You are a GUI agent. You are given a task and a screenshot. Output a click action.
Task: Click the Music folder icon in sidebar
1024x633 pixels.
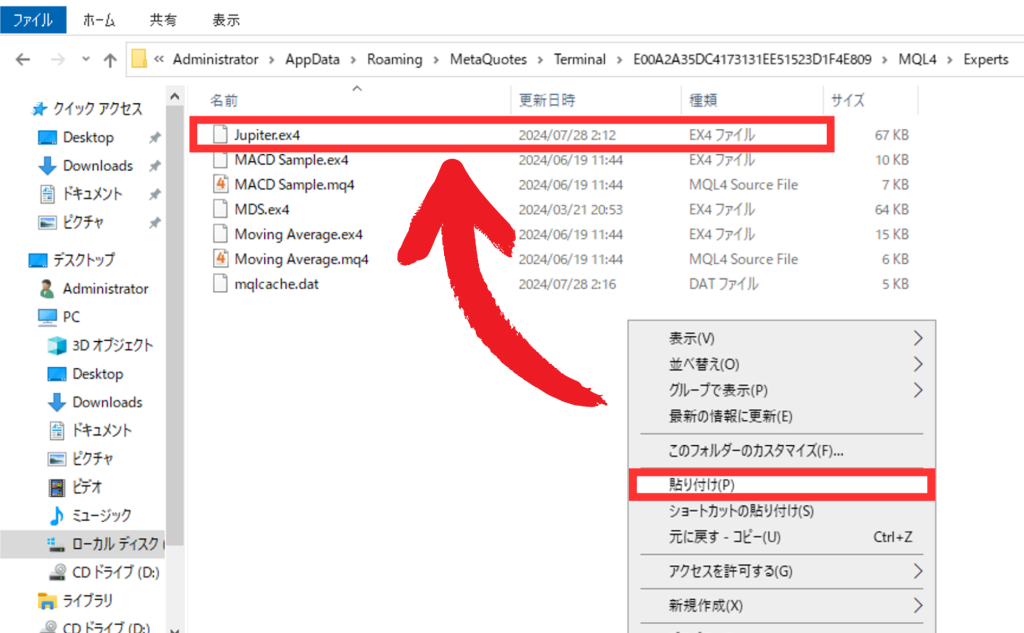pos(57,515)
